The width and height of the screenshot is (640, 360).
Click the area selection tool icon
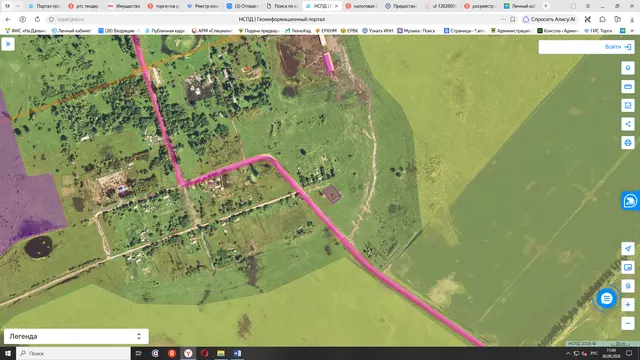628,105
